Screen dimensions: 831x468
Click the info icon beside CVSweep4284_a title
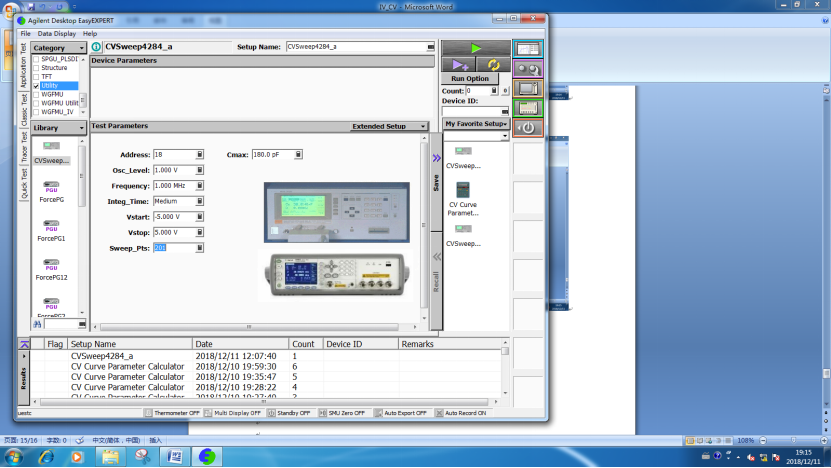click(x=96, y=47)
